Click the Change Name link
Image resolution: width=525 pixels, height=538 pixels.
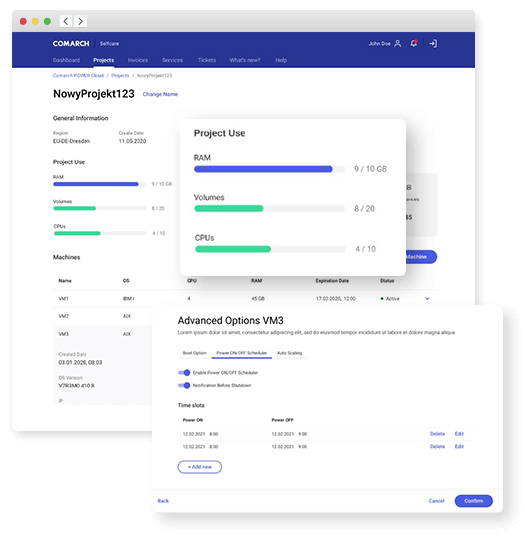160,94
